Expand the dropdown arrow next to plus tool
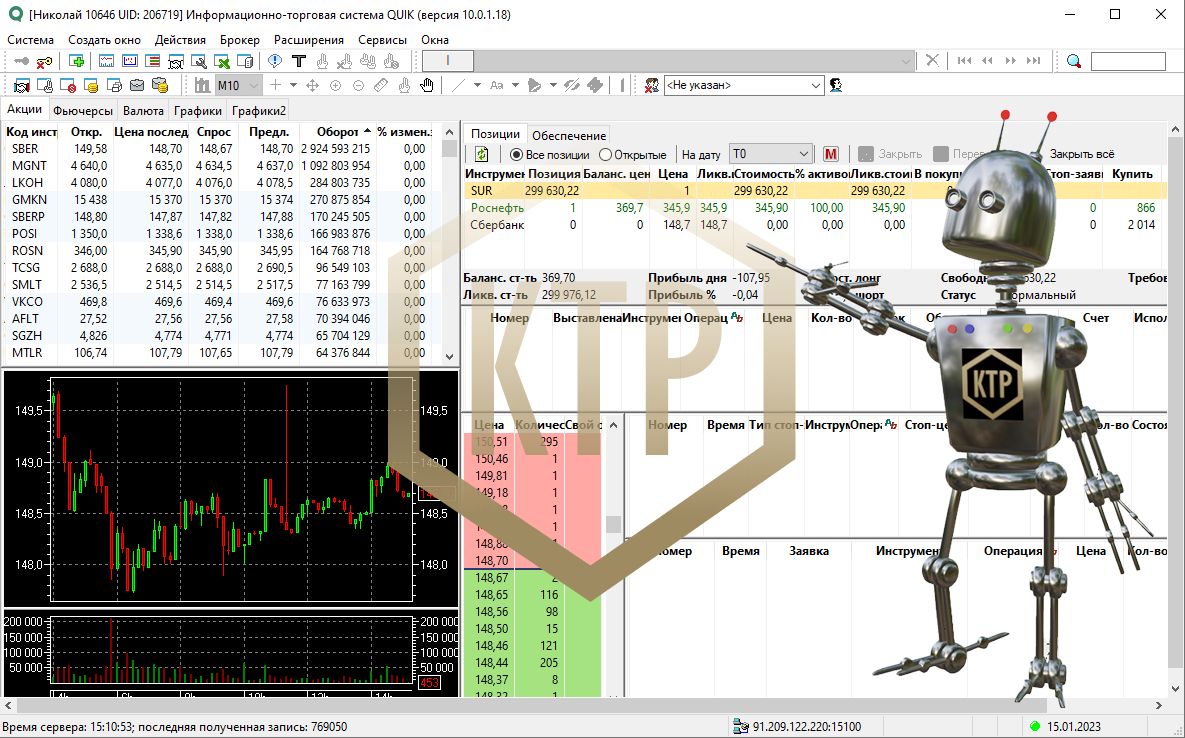 [293, 85]
